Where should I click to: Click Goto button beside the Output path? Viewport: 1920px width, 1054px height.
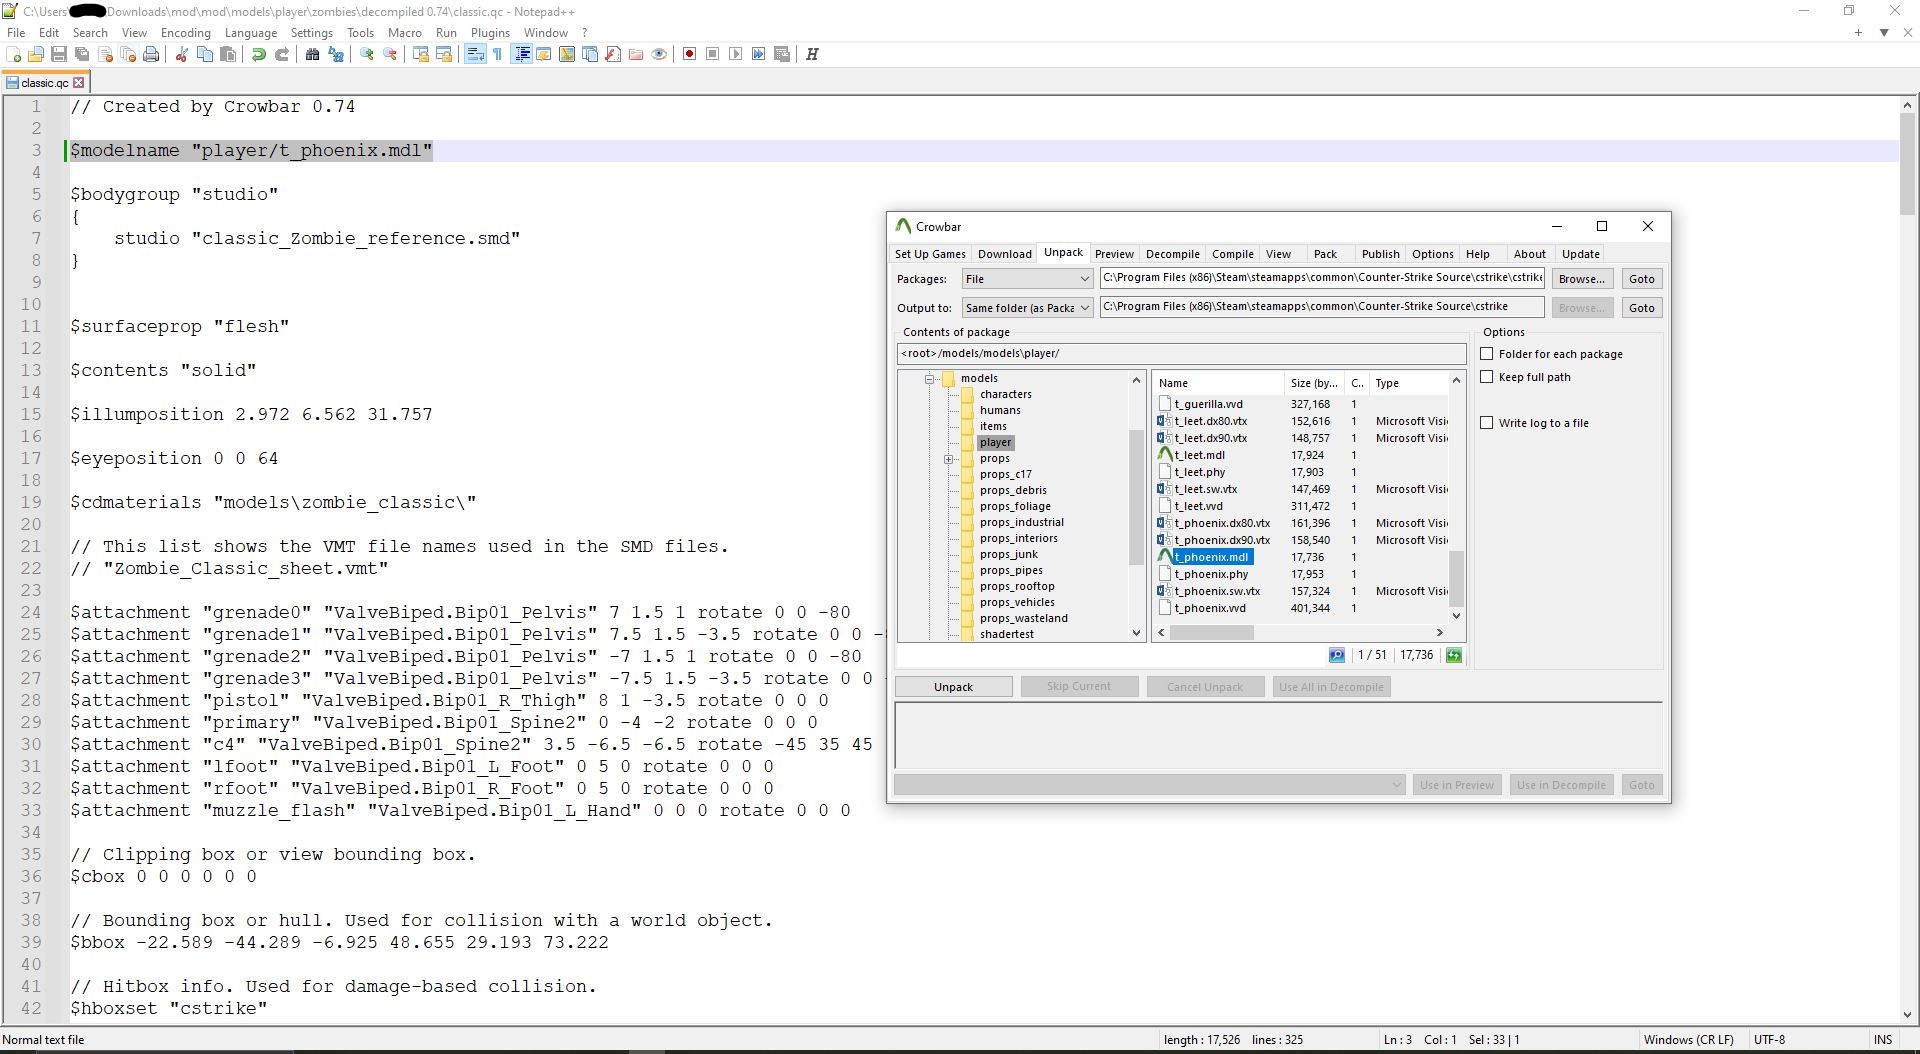pyautogui.click(x=1641, y=308)
